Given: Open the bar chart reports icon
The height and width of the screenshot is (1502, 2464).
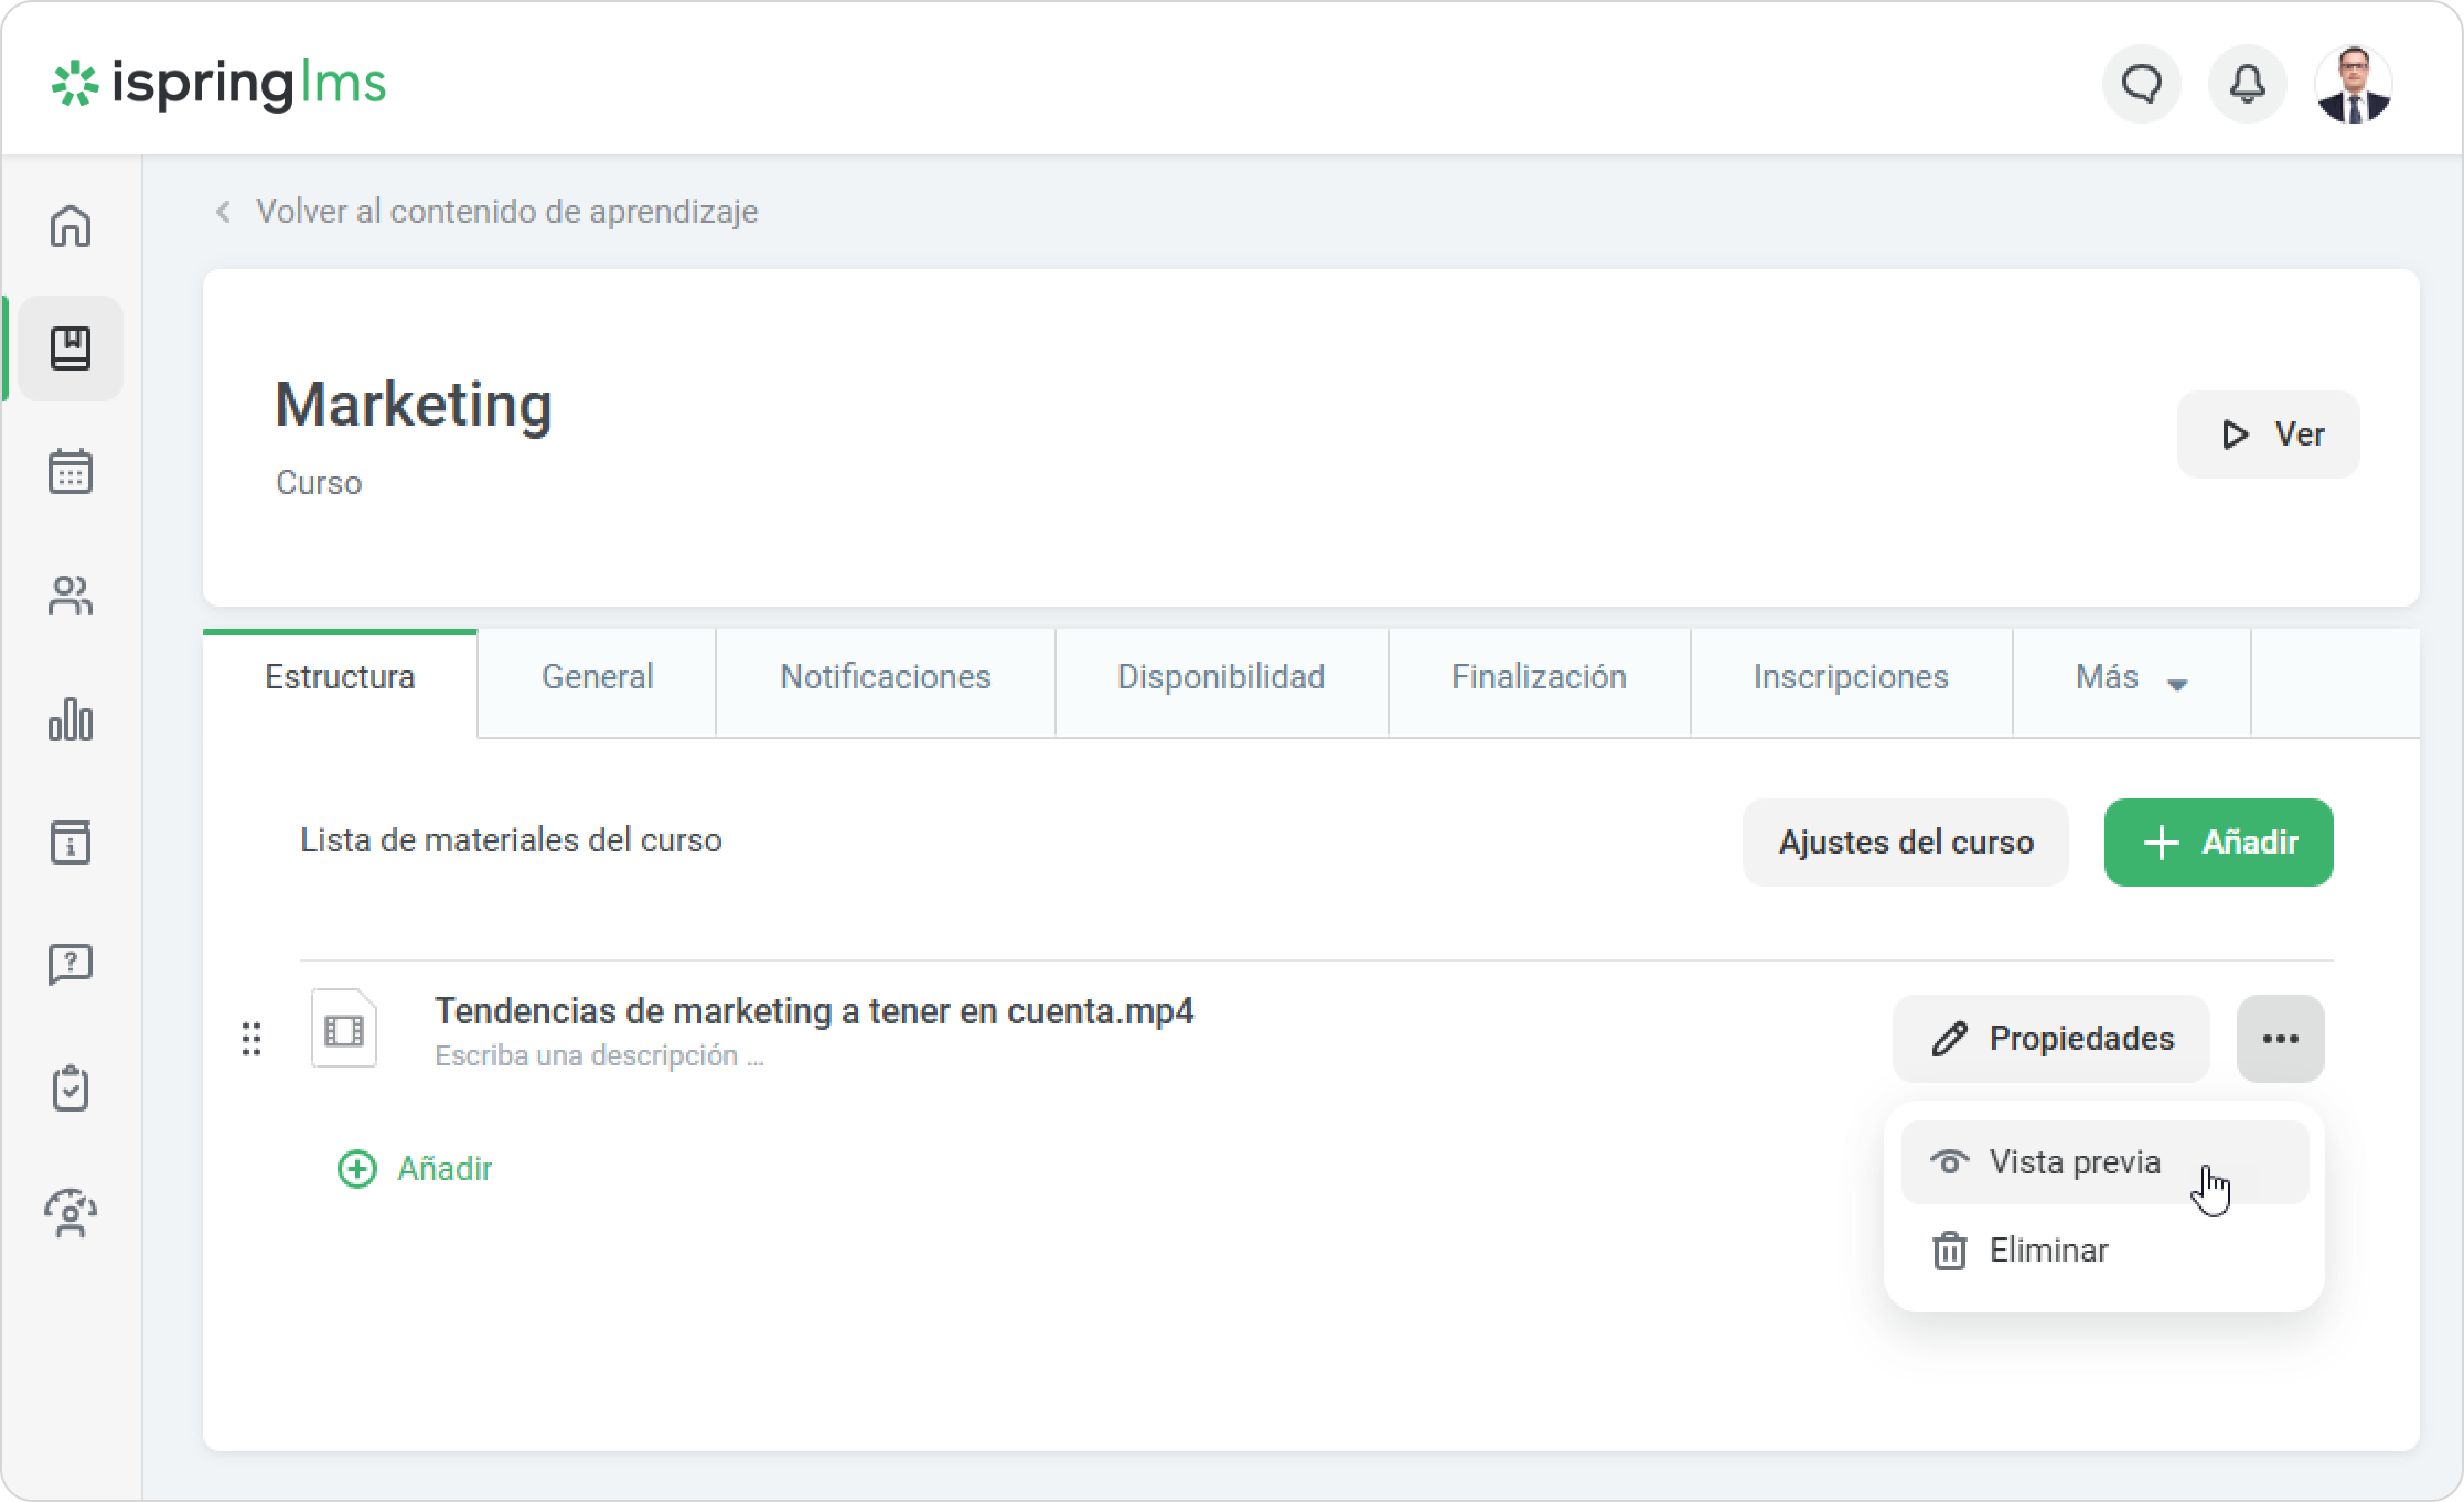Looking at the screenshot, I should tap(70, 719).
